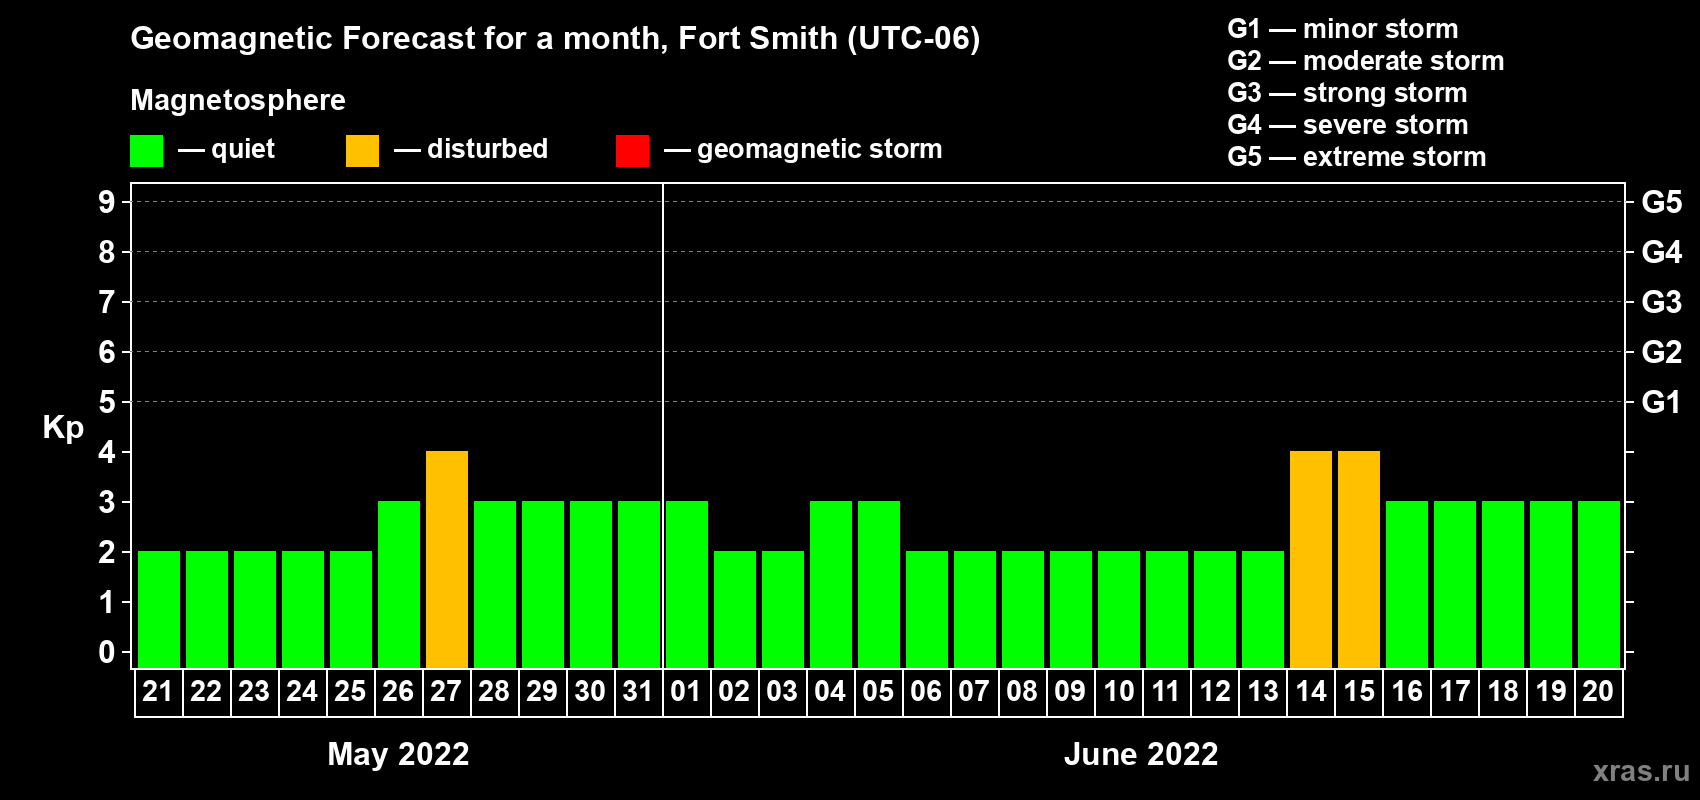Select the orange bar above date 14
The image size is (1700, 800).
(x=1311, y=559)
